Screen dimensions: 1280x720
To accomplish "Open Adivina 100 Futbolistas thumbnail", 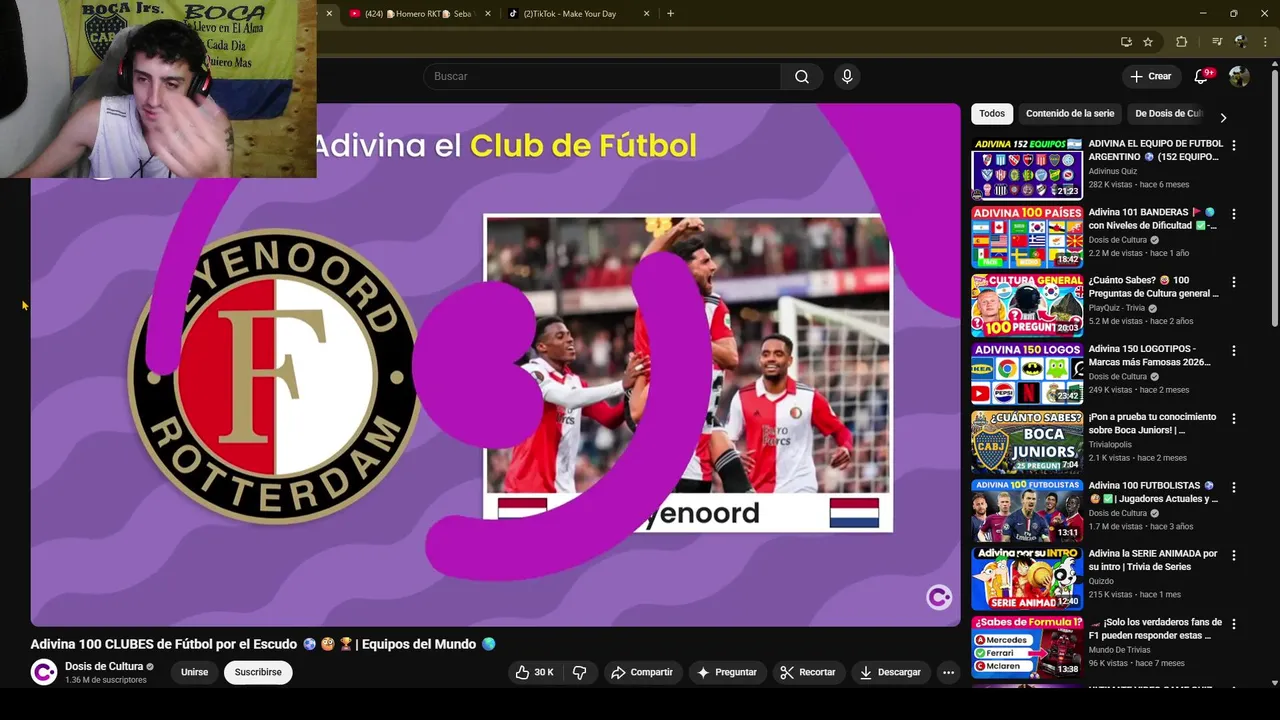I will tap(1027, 510).
